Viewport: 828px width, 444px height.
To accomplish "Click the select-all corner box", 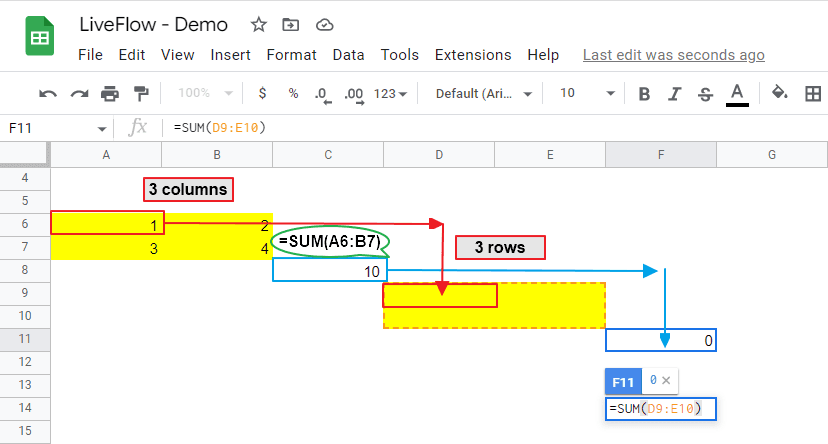I will [25, 155].
